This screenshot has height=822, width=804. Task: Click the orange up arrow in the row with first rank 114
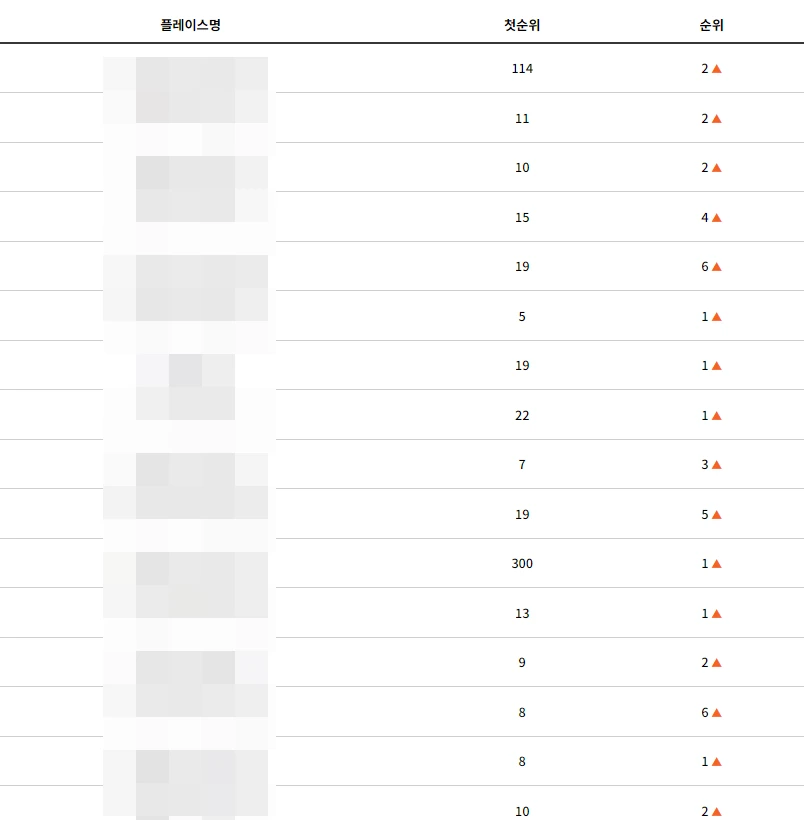pyautogui.click(x=716, y=69)
